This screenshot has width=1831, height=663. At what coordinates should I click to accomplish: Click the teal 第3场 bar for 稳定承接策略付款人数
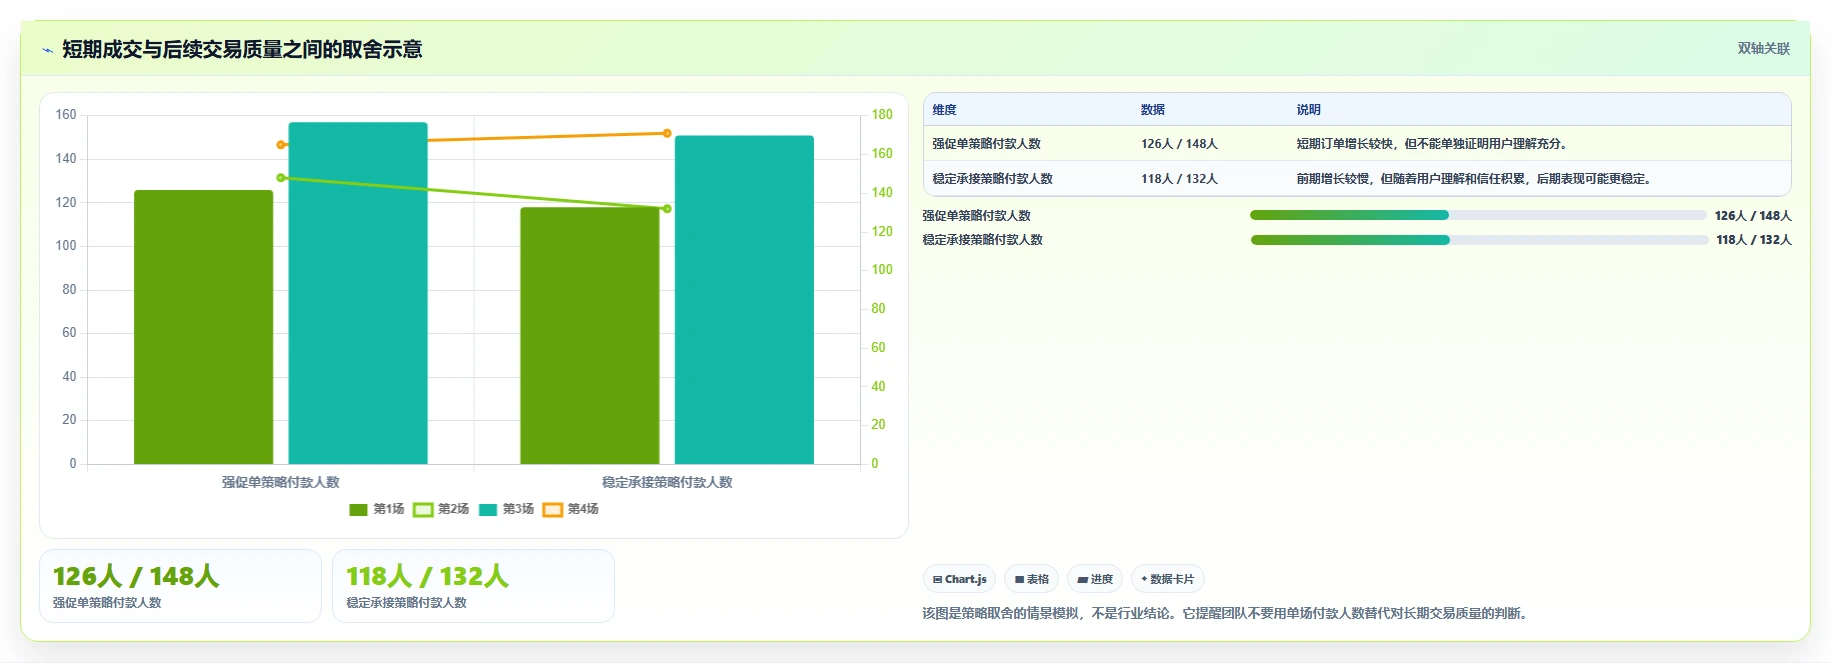pos(744,300)
